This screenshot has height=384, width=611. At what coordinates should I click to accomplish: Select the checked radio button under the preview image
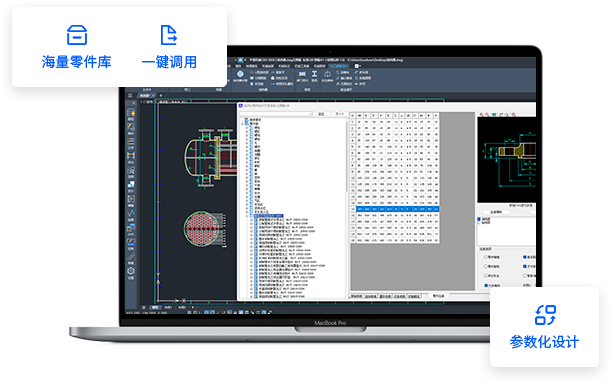(x=479, y=219)
